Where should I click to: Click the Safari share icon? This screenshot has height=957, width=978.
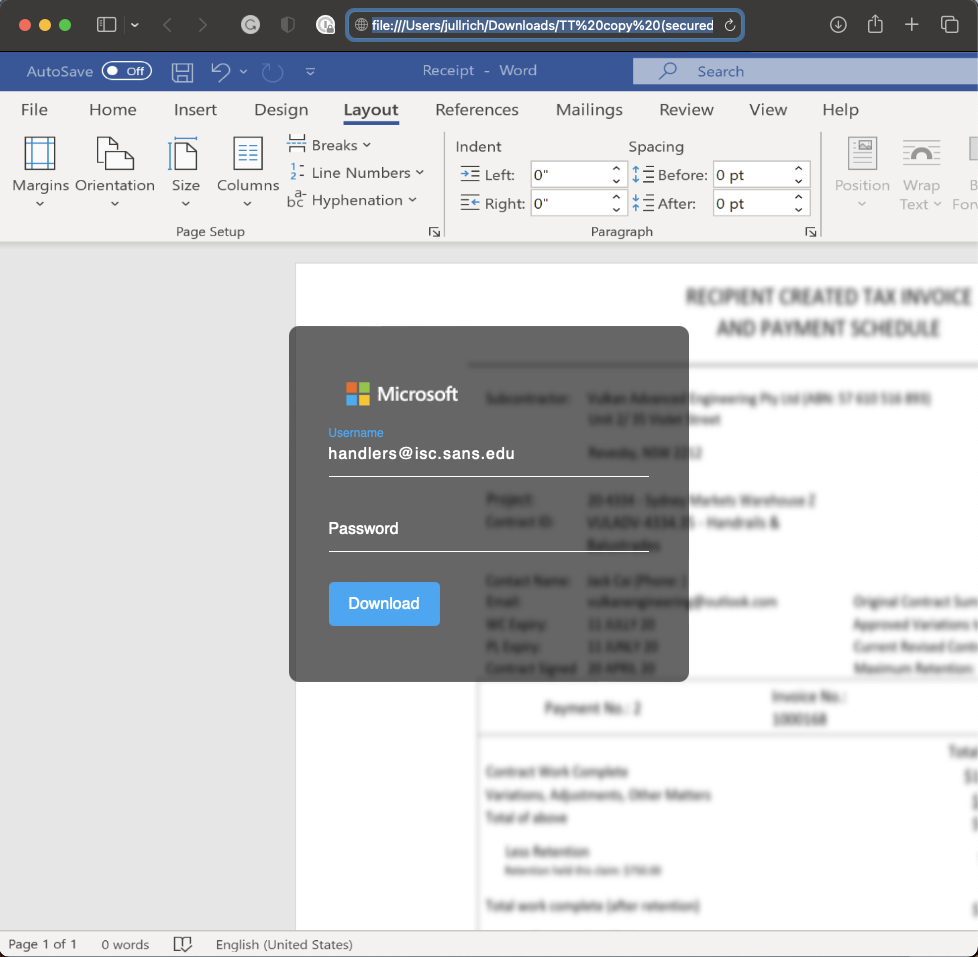[875, 25]
